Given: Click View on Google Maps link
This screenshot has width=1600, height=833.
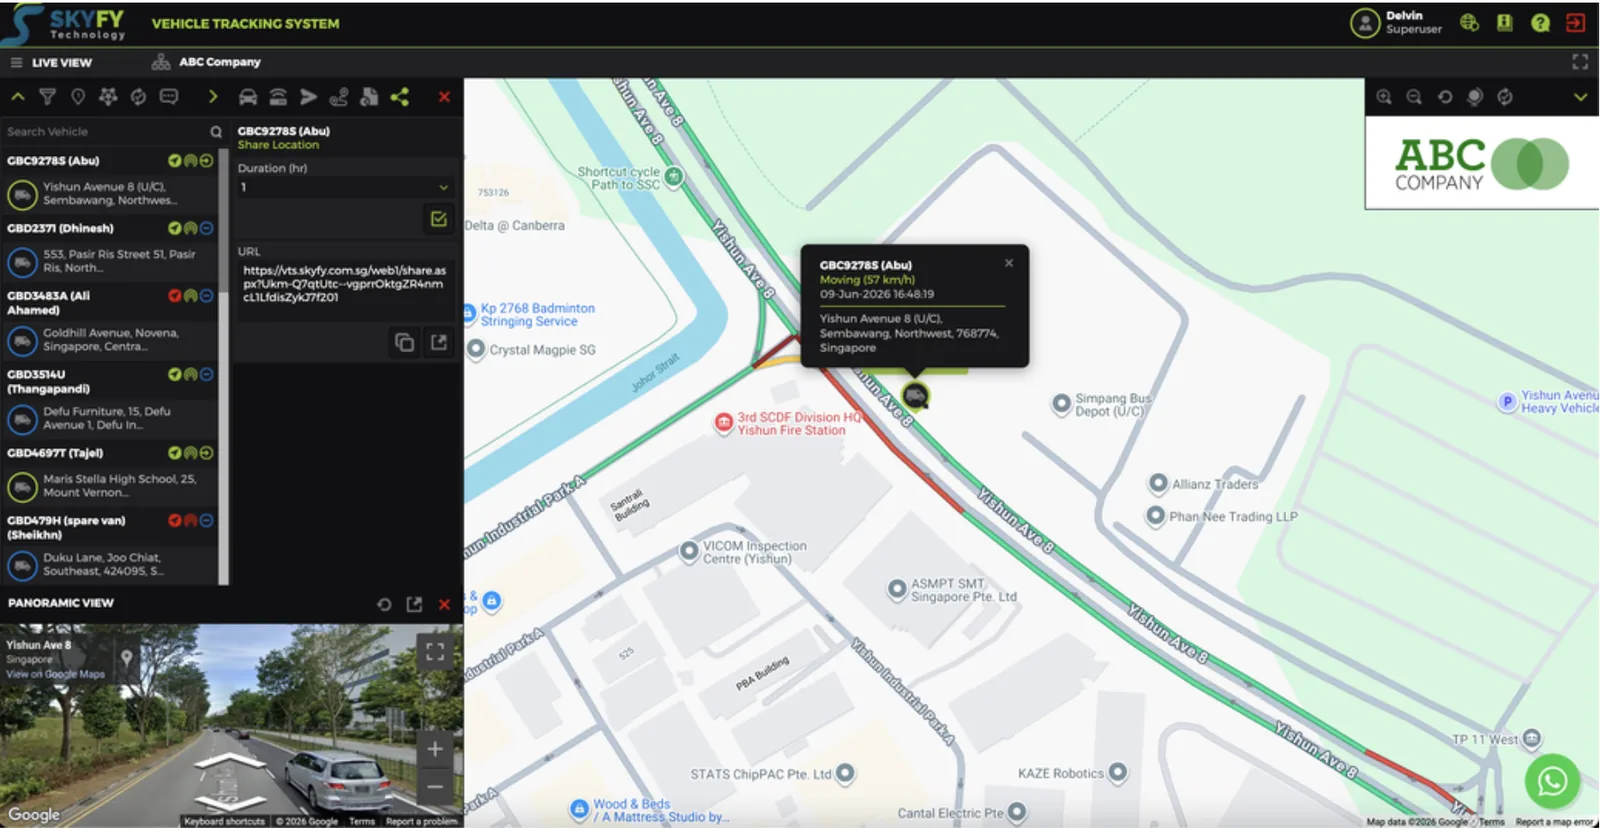Looking at the screenshot, I should [x=55, y=675].
